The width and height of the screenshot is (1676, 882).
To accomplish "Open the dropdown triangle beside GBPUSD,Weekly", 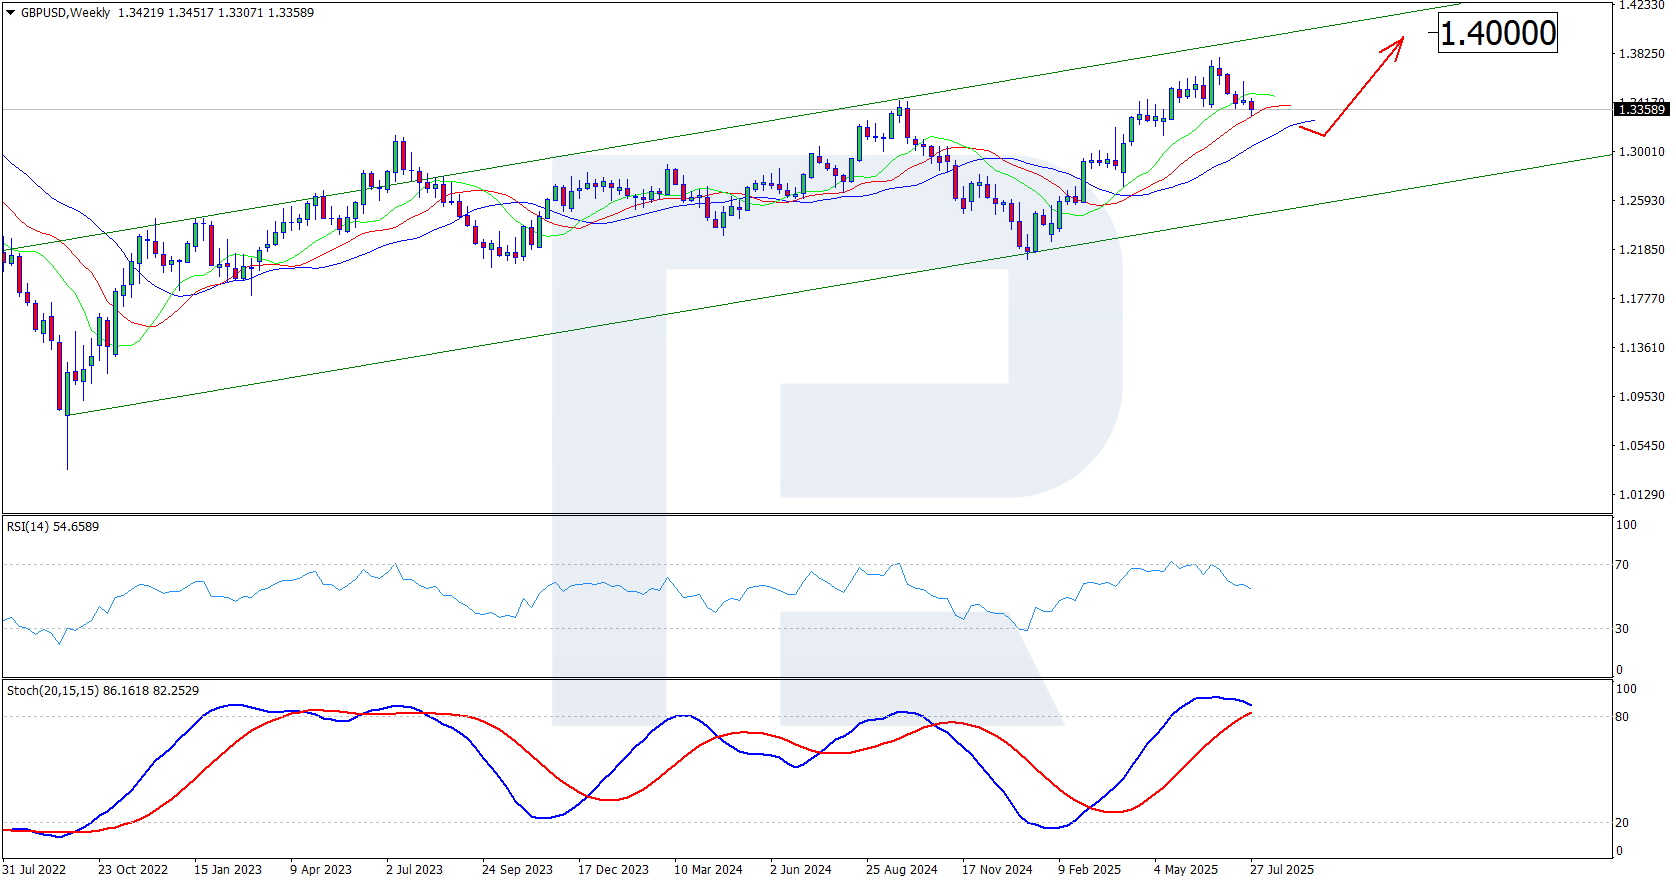I will pyautogui.click(x=11, y=13).
